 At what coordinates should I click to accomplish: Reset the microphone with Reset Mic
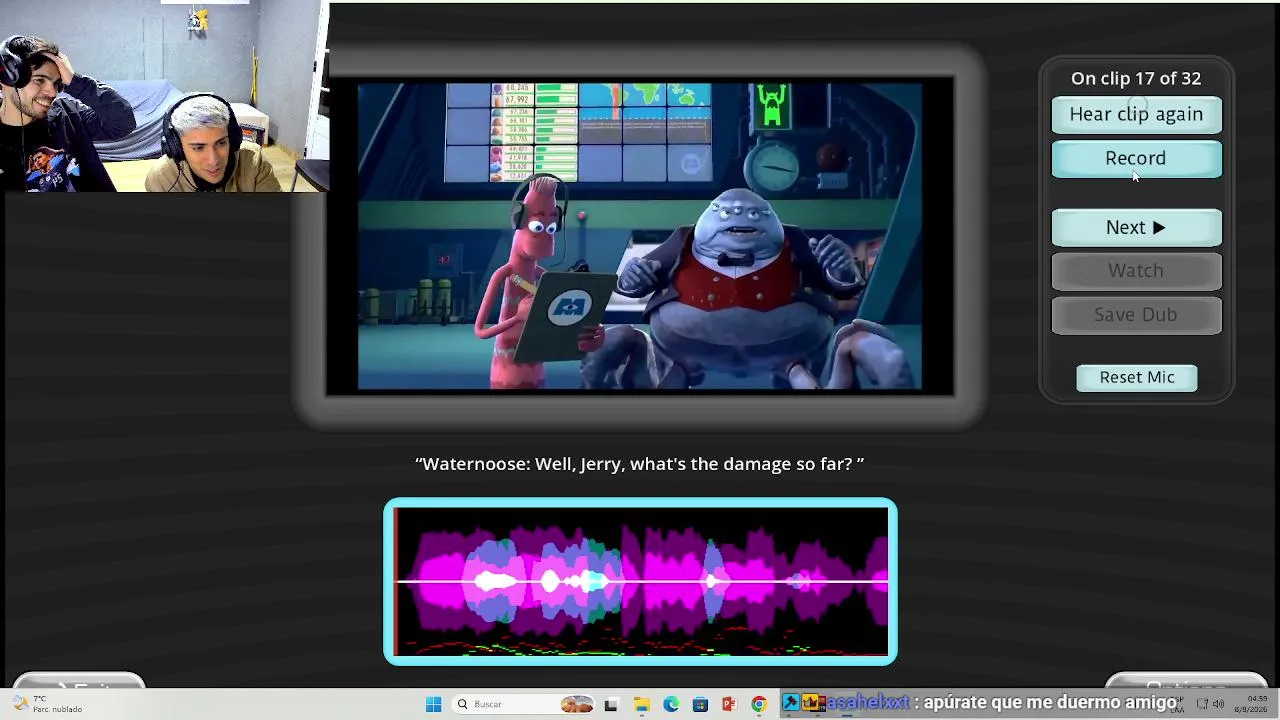tap(1137, 377)
